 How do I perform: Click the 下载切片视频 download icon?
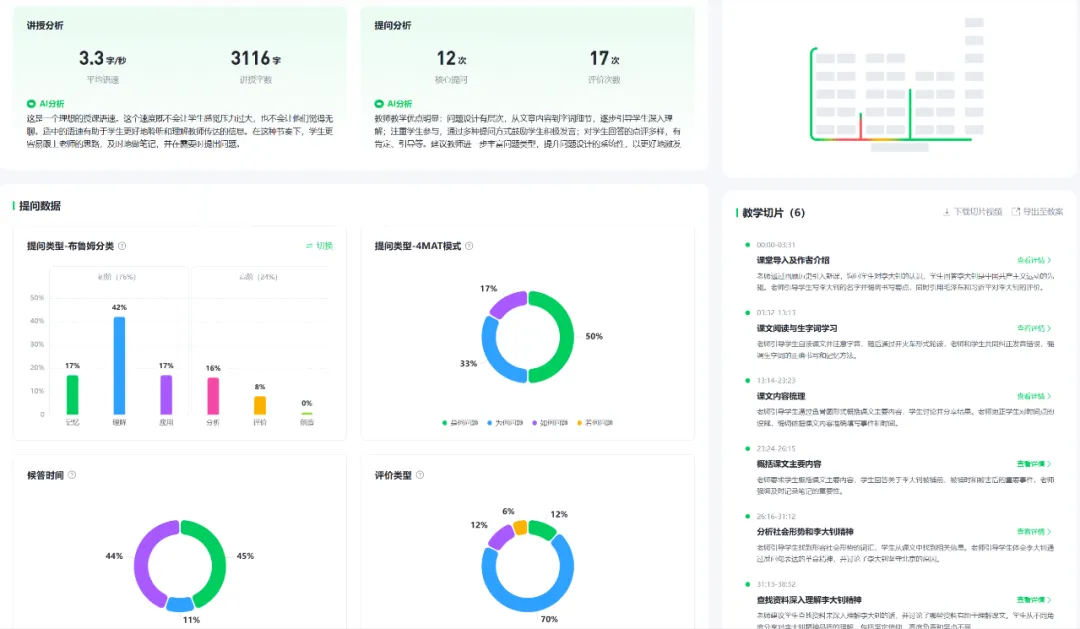[947, 212]
